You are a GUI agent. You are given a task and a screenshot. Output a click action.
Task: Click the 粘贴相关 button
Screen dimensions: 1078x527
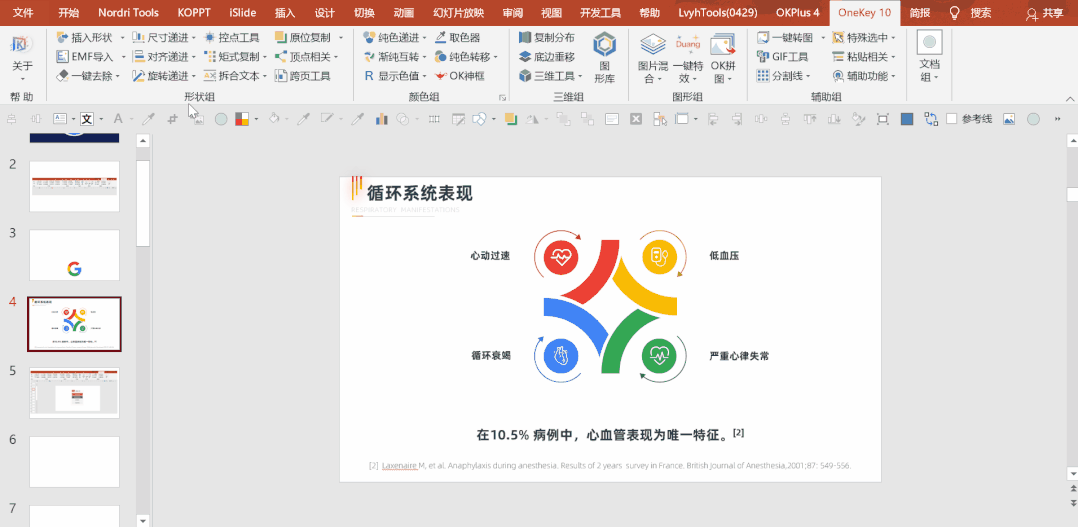pyautogui.click(x=860, y=57)
